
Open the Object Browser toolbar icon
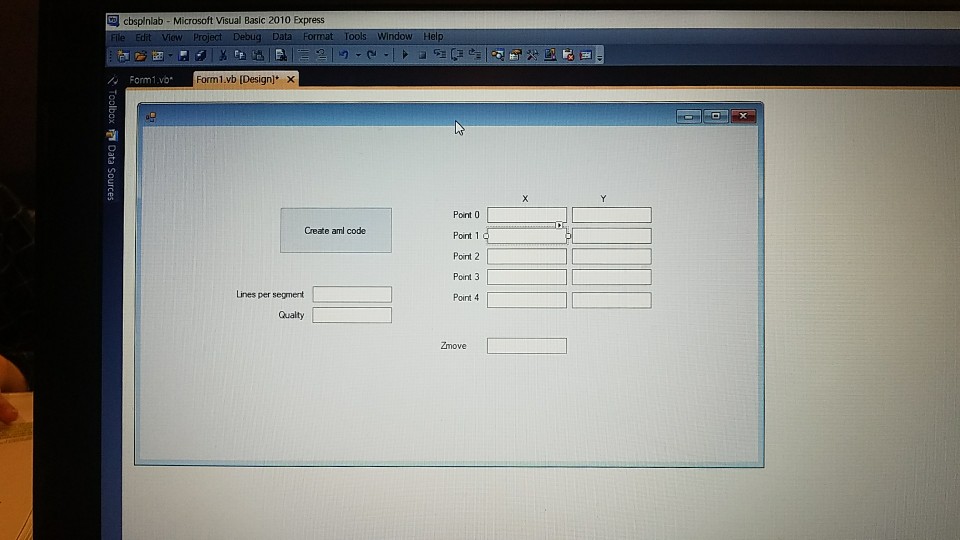pyautogui.click(x=550, y=55)
